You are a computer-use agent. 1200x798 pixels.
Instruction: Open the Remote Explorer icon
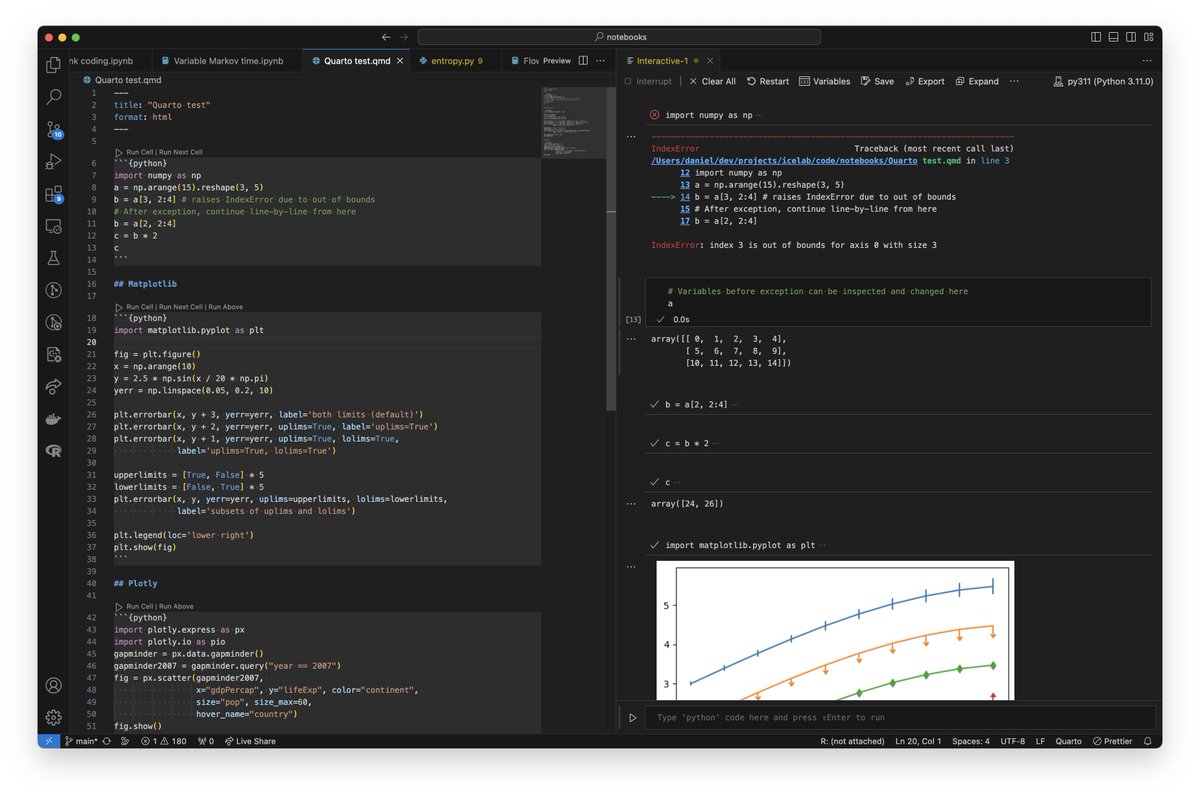click(54, 227)
